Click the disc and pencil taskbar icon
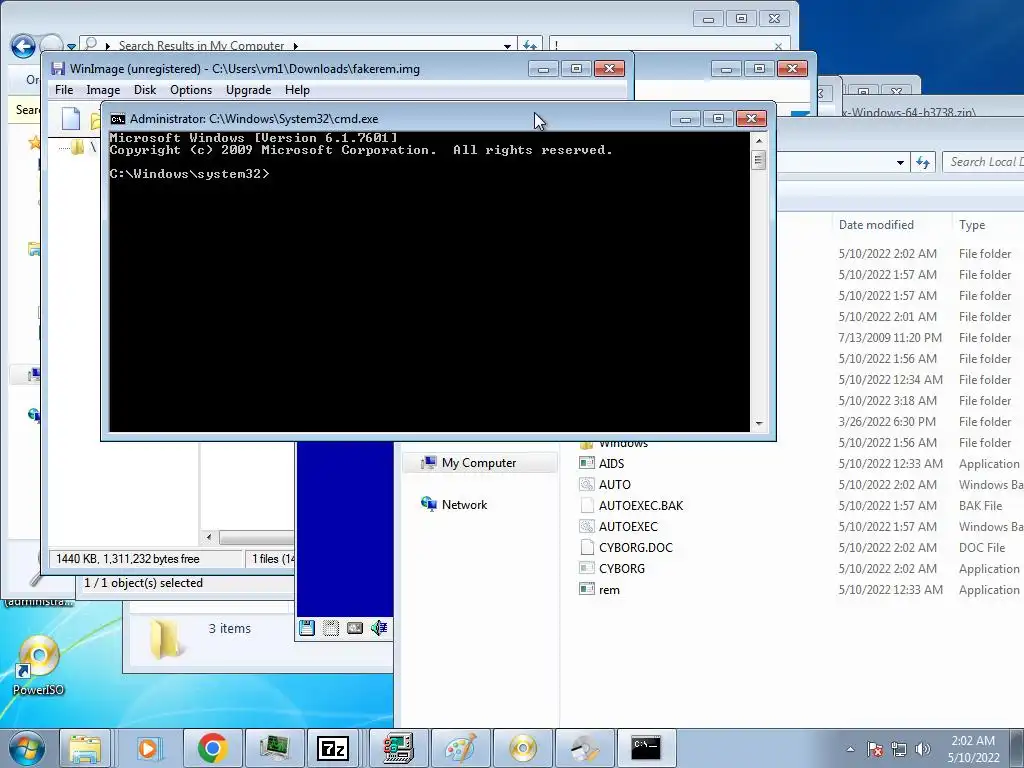Image resolution: width=1024 pixels, height=768 pixels. [584, 748]
